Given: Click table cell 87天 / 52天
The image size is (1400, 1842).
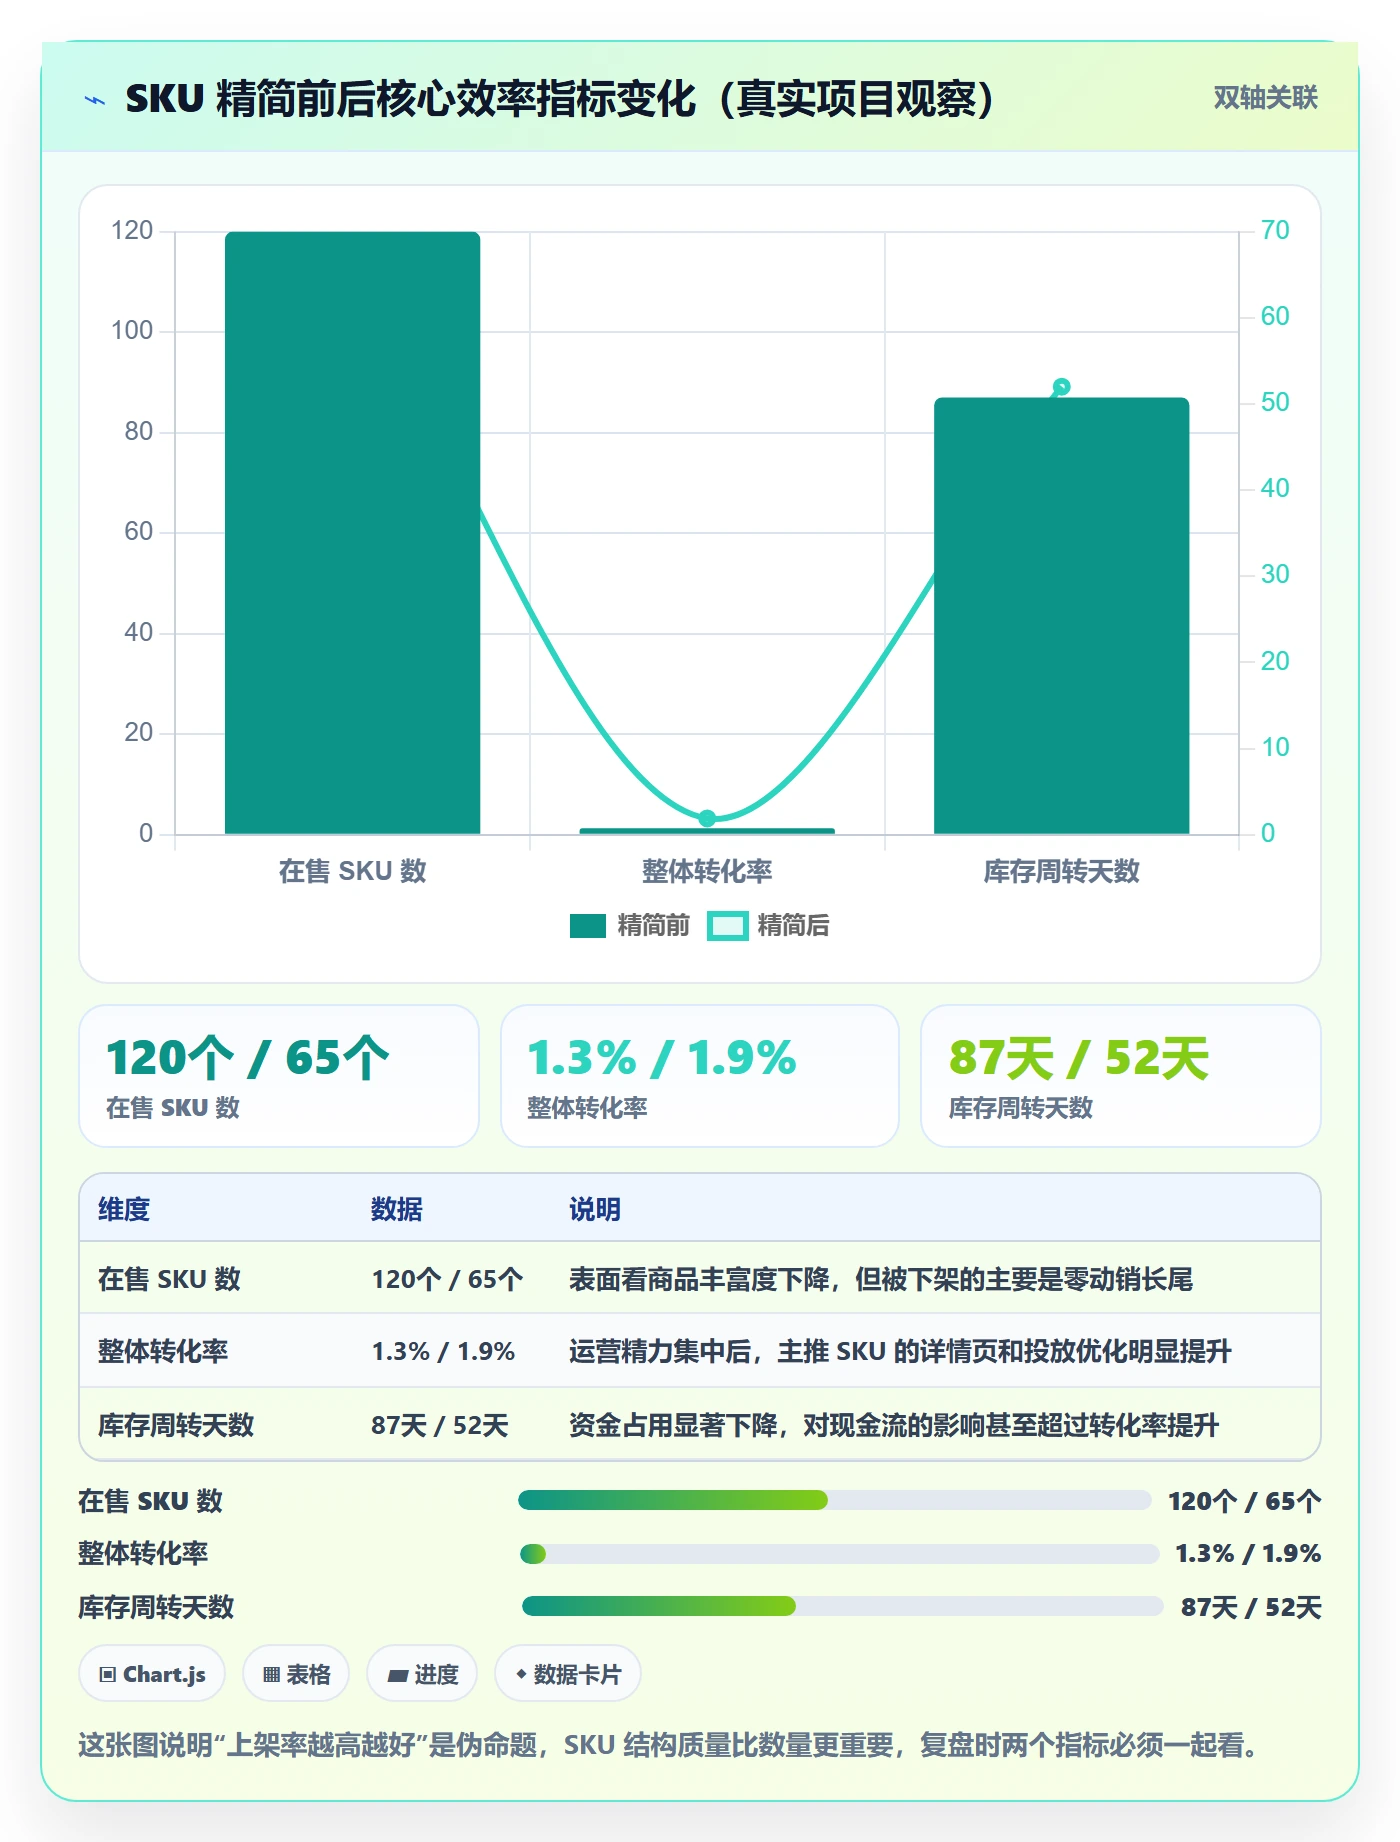Looking at the screenshot, I should tap(440, 1425).
